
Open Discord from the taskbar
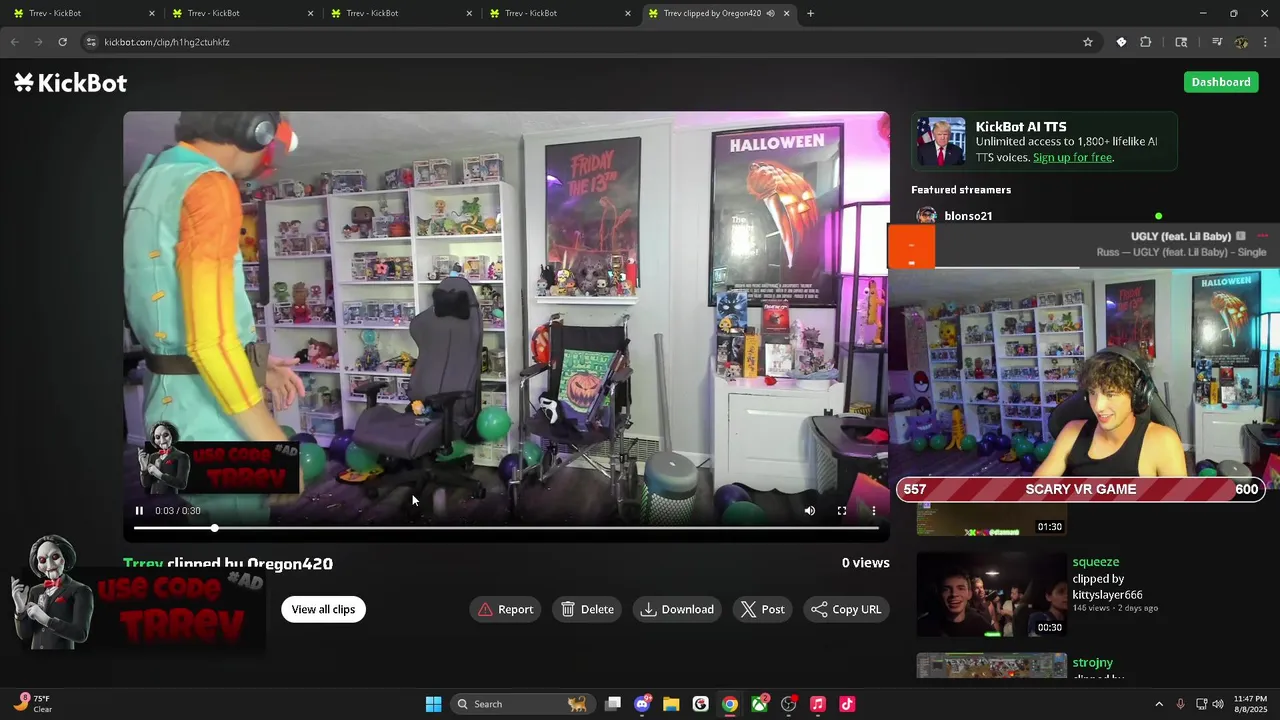pos(642,704)
